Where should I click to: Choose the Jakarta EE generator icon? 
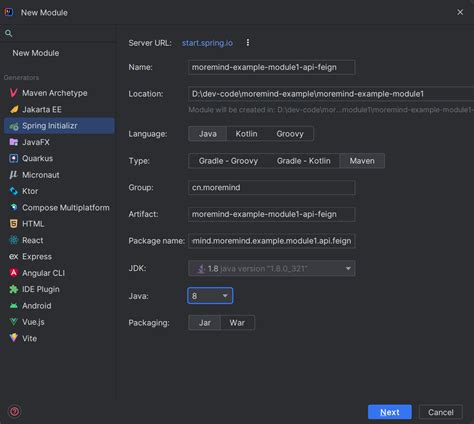point(14,109)
